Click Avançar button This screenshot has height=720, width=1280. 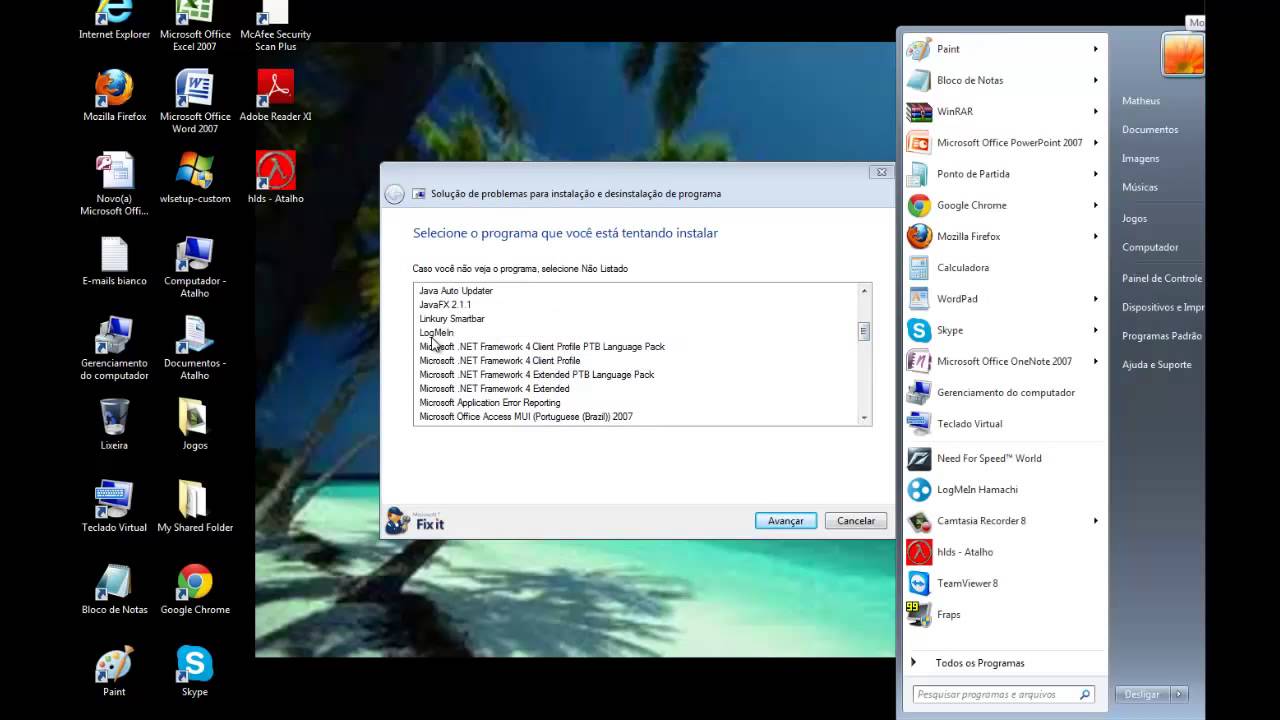[786, 521]
